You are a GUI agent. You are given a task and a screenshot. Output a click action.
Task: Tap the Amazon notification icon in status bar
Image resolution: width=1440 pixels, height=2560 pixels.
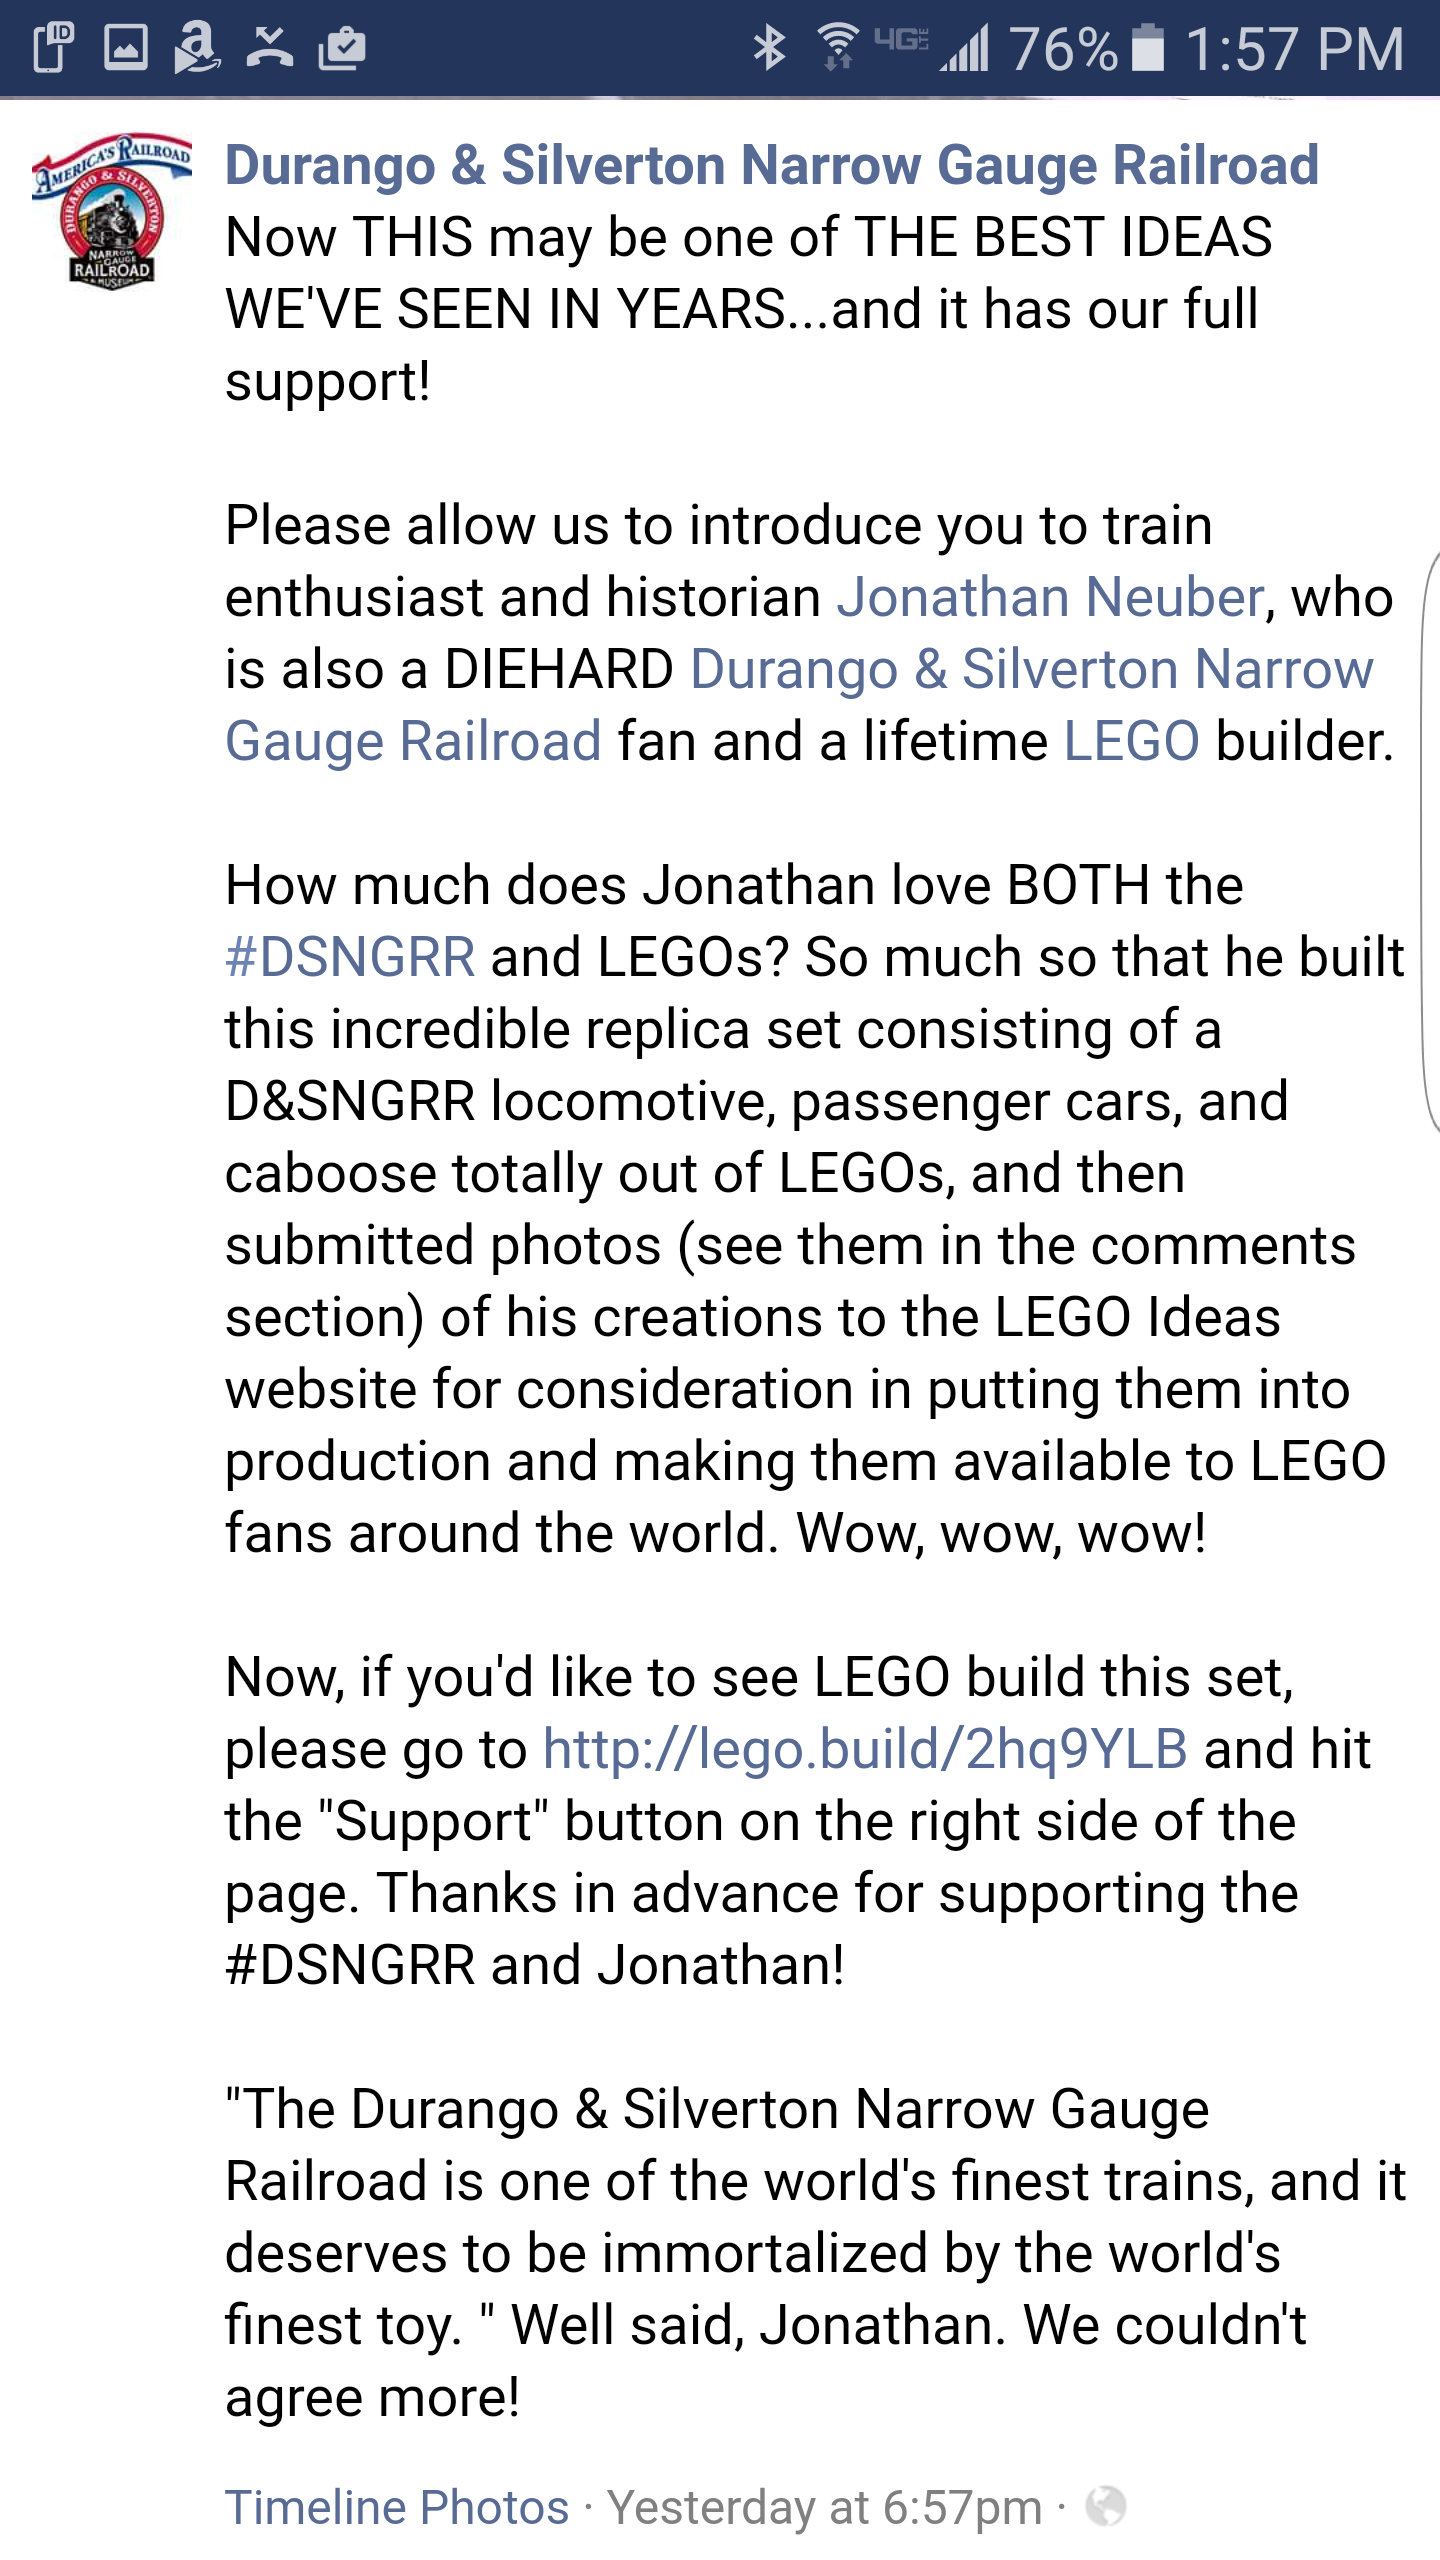196,48
